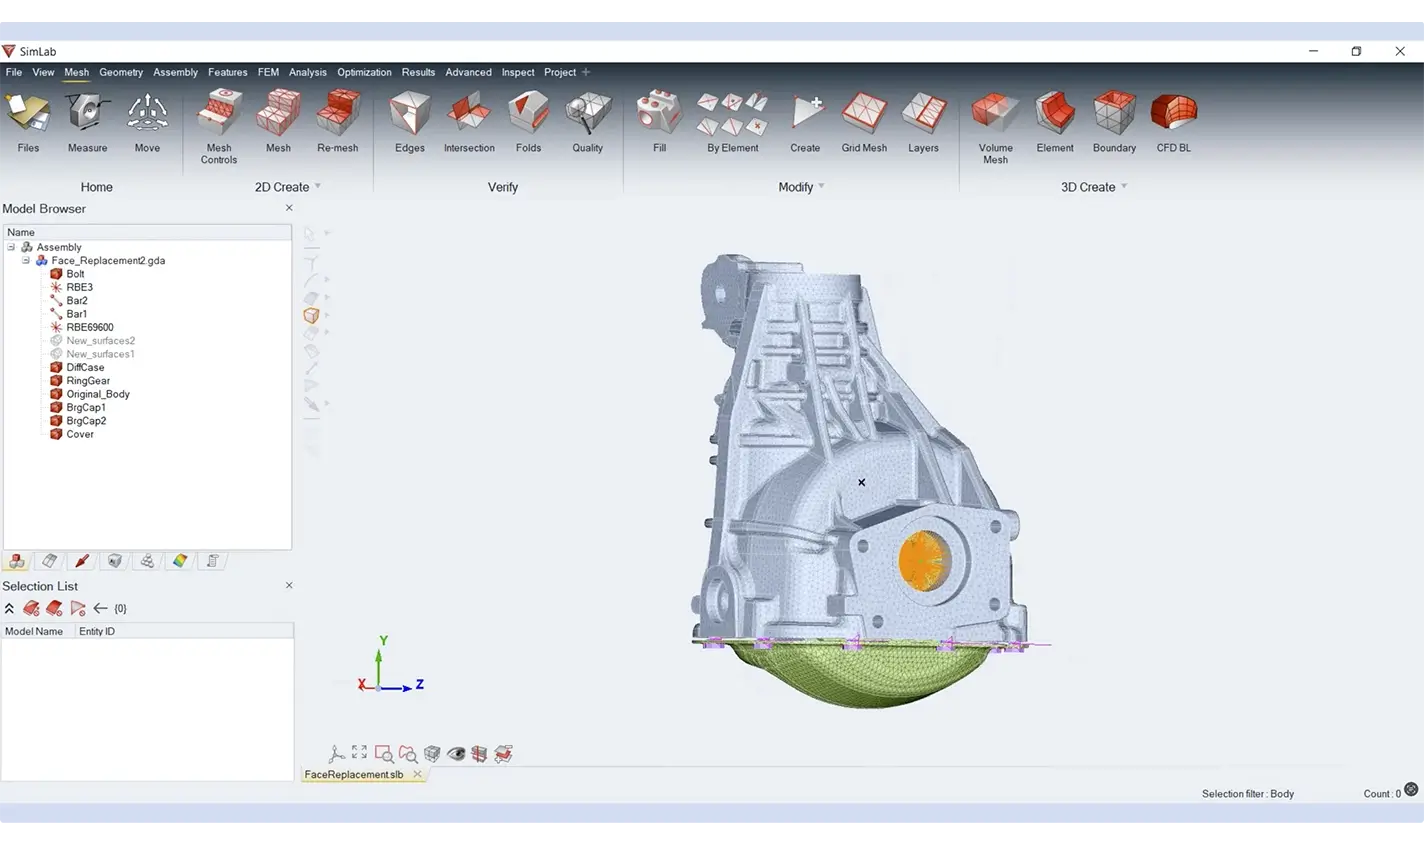Screen dimensions: 1424x844
Task: Switch to the Analysis ribbon tab
Action: pyautogui.click(x=307, y=72)
